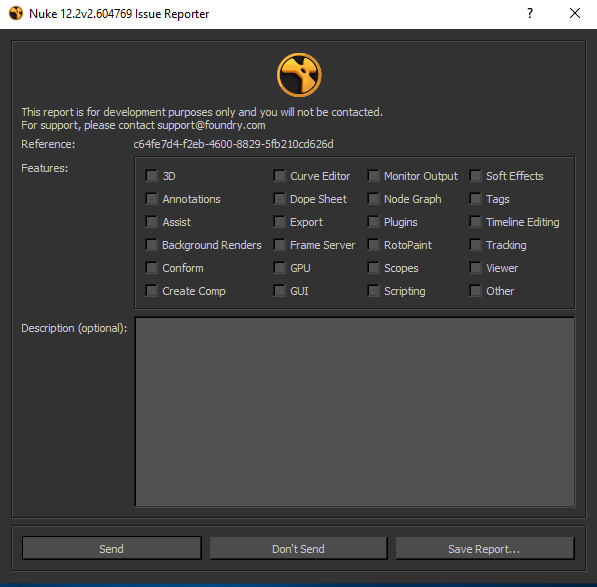The height and width of the screenshot is (587, 597).
Task: Send the issue report
Action: (112, 549)
